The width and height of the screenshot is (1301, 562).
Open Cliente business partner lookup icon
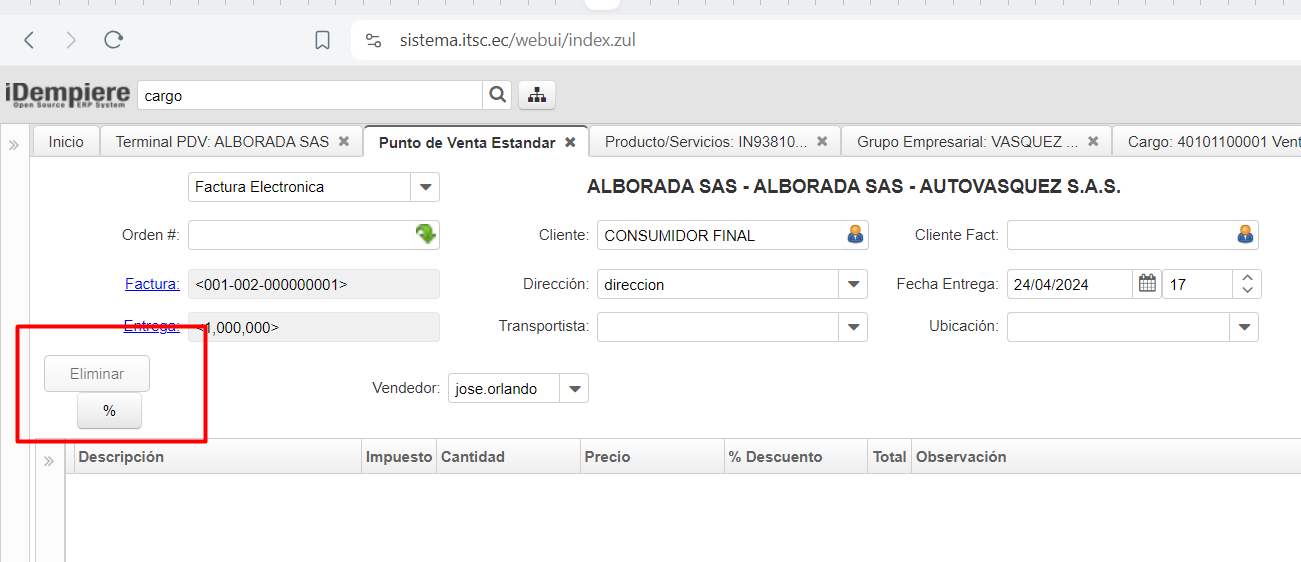pyautogui.click(x=855, y=235)
